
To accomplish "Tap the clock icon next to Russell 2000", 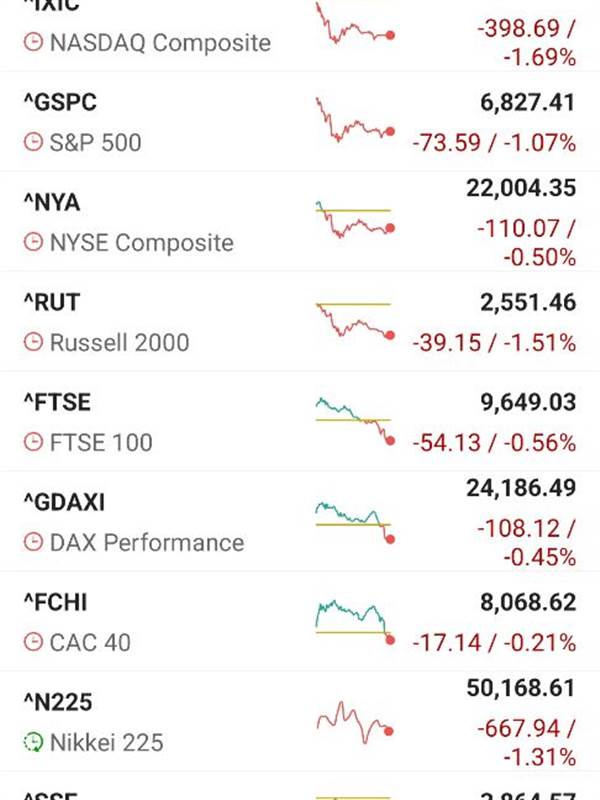I will tap(33, 343).
